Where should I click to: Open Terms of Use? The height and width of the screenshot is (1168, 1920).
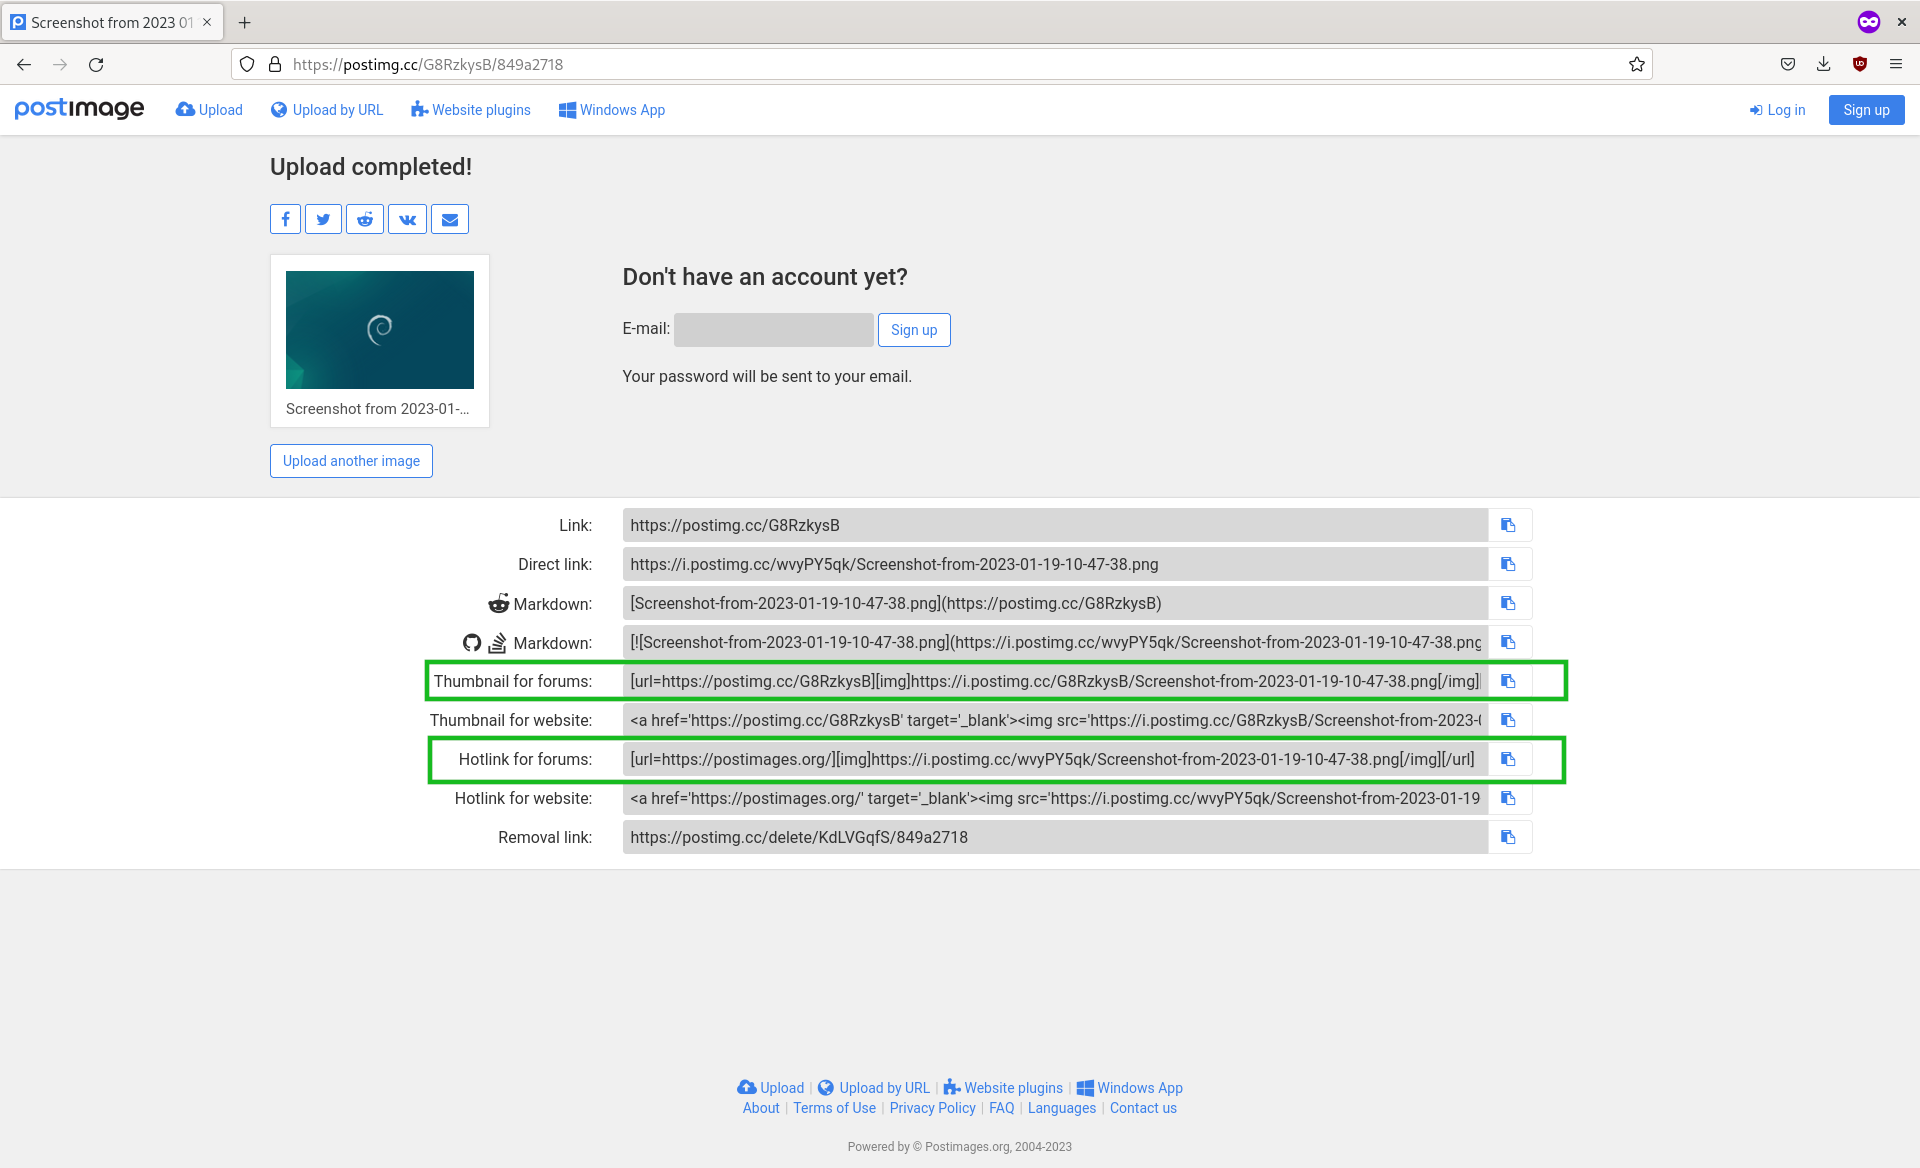pos(834,1108)
